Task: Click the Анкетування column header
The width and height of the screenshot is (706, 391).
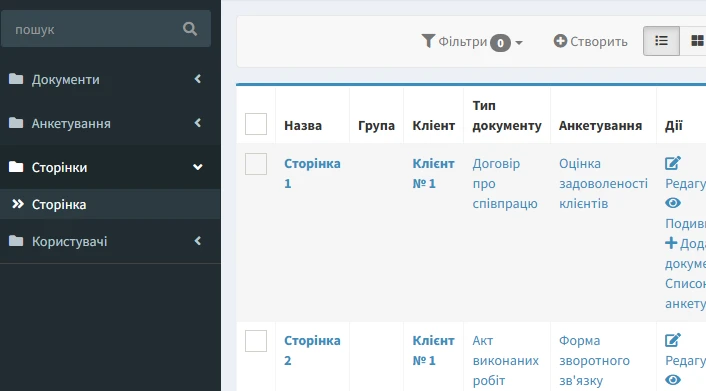Action: [600, 125]
